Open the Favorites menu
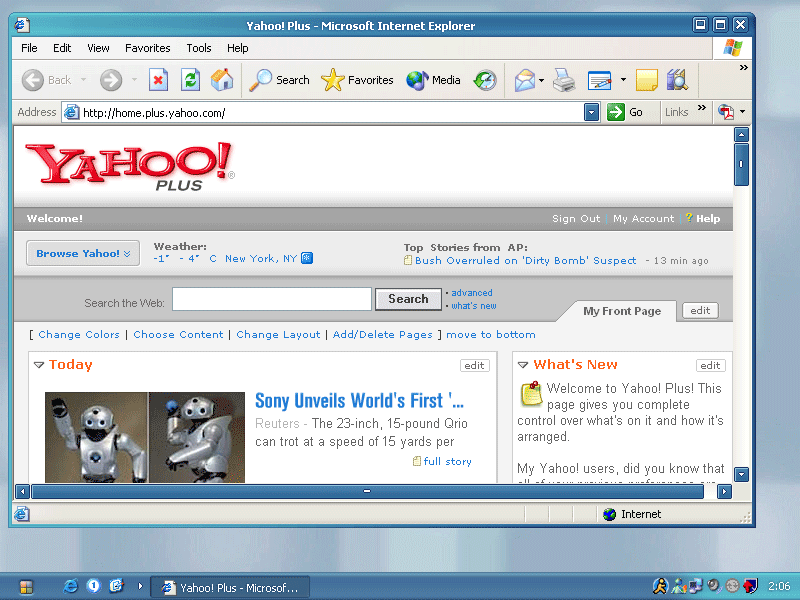The width and height of the screenshot is (800, 600). click(x=147, y=48)
